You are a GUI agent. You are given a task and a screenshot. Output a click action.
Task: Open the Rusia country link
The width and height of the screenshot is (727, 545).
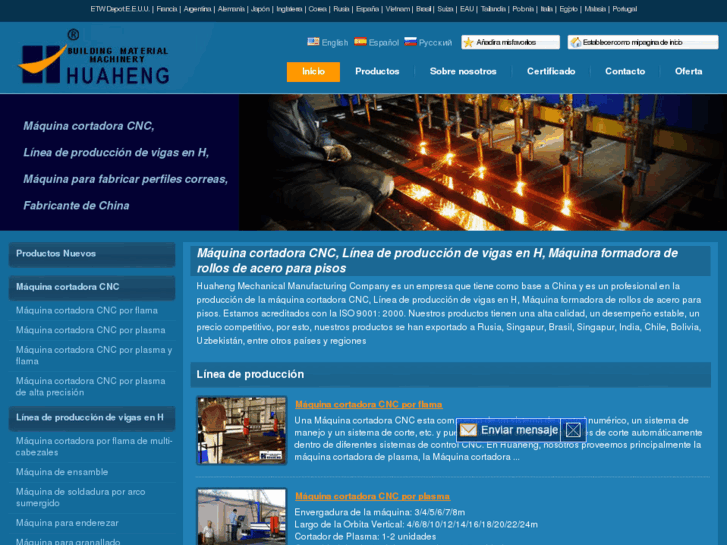coord(341,9)
